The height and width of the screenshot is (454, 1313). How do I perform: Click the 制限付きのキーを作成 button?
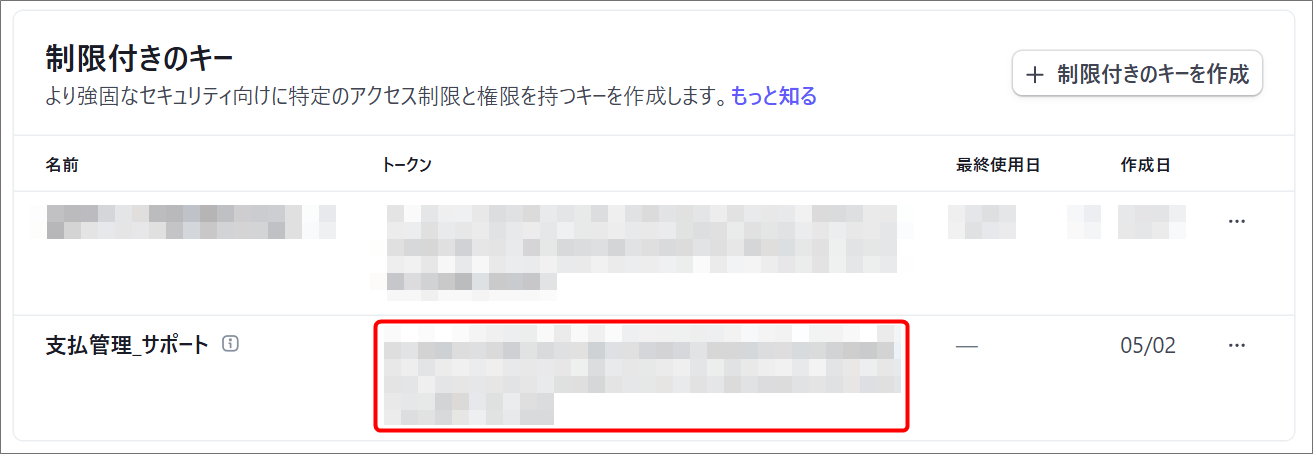coord(1138,74)
